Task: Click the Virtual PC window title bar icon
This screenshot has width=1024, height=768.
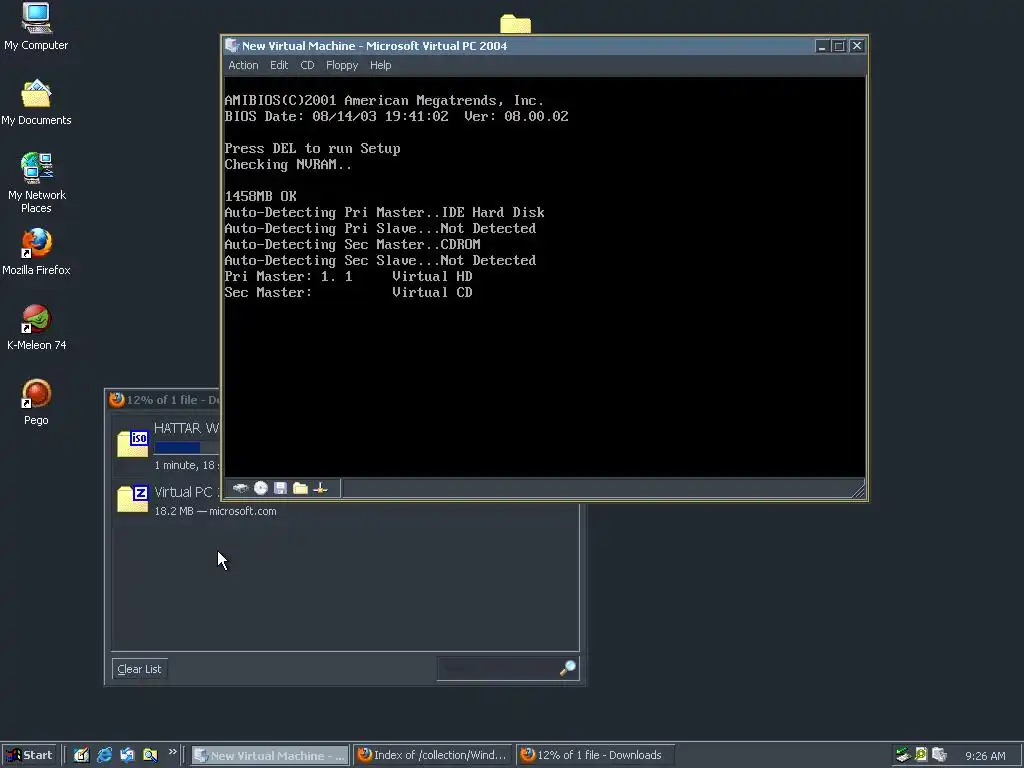Action: click(x=232, y=46)
